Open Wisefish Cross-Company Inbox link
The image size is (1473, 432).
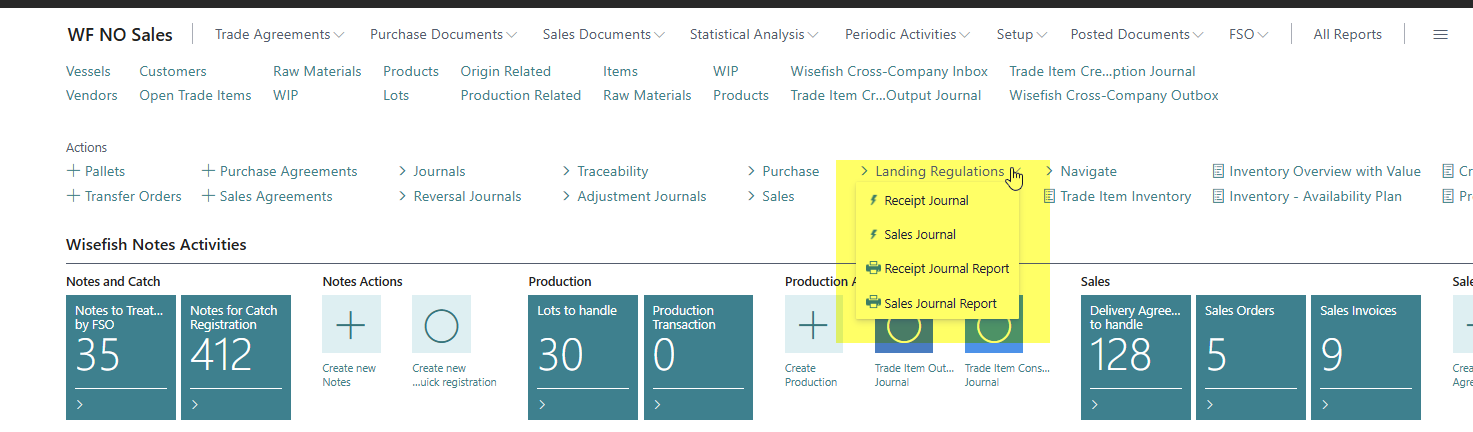[889, 71]
